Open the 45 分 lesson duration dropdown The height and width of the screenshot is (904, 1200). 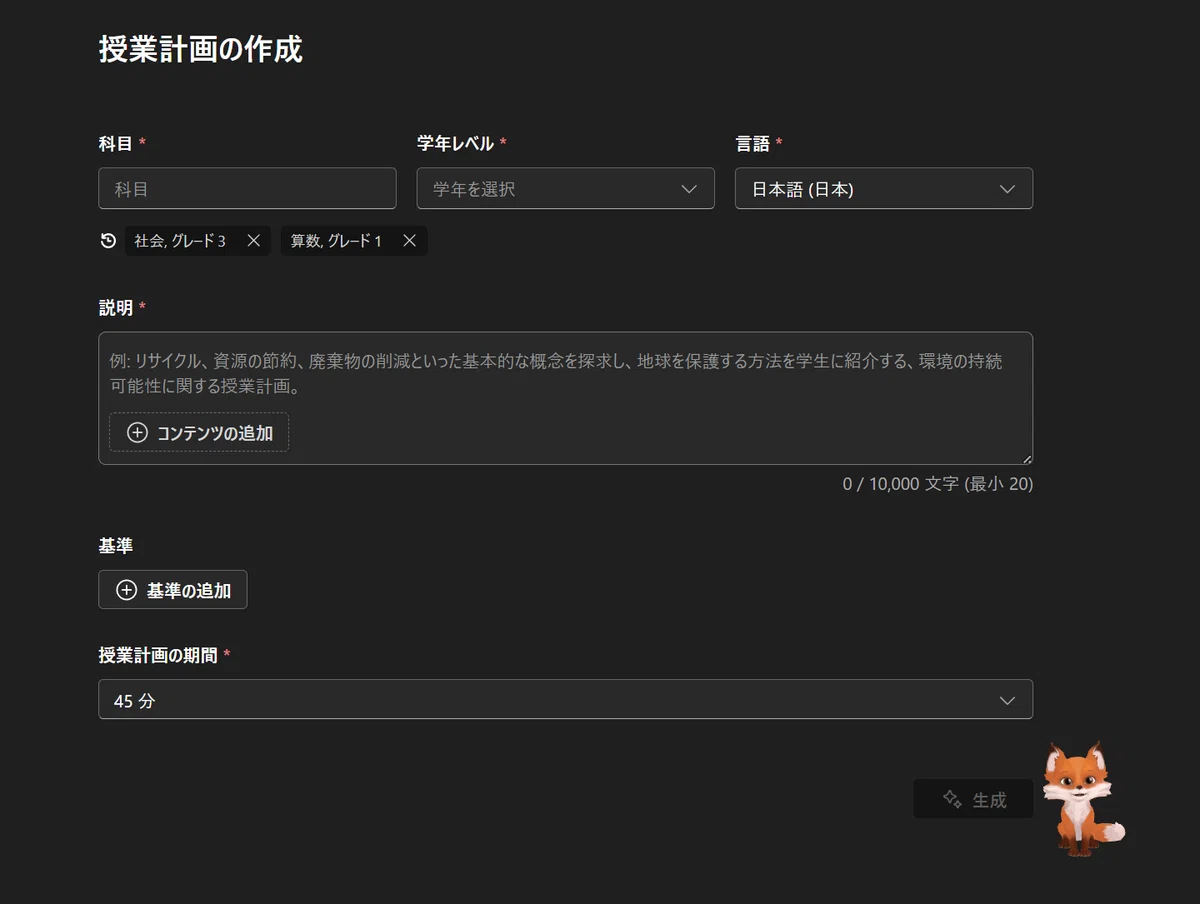[x=565, y=700]
